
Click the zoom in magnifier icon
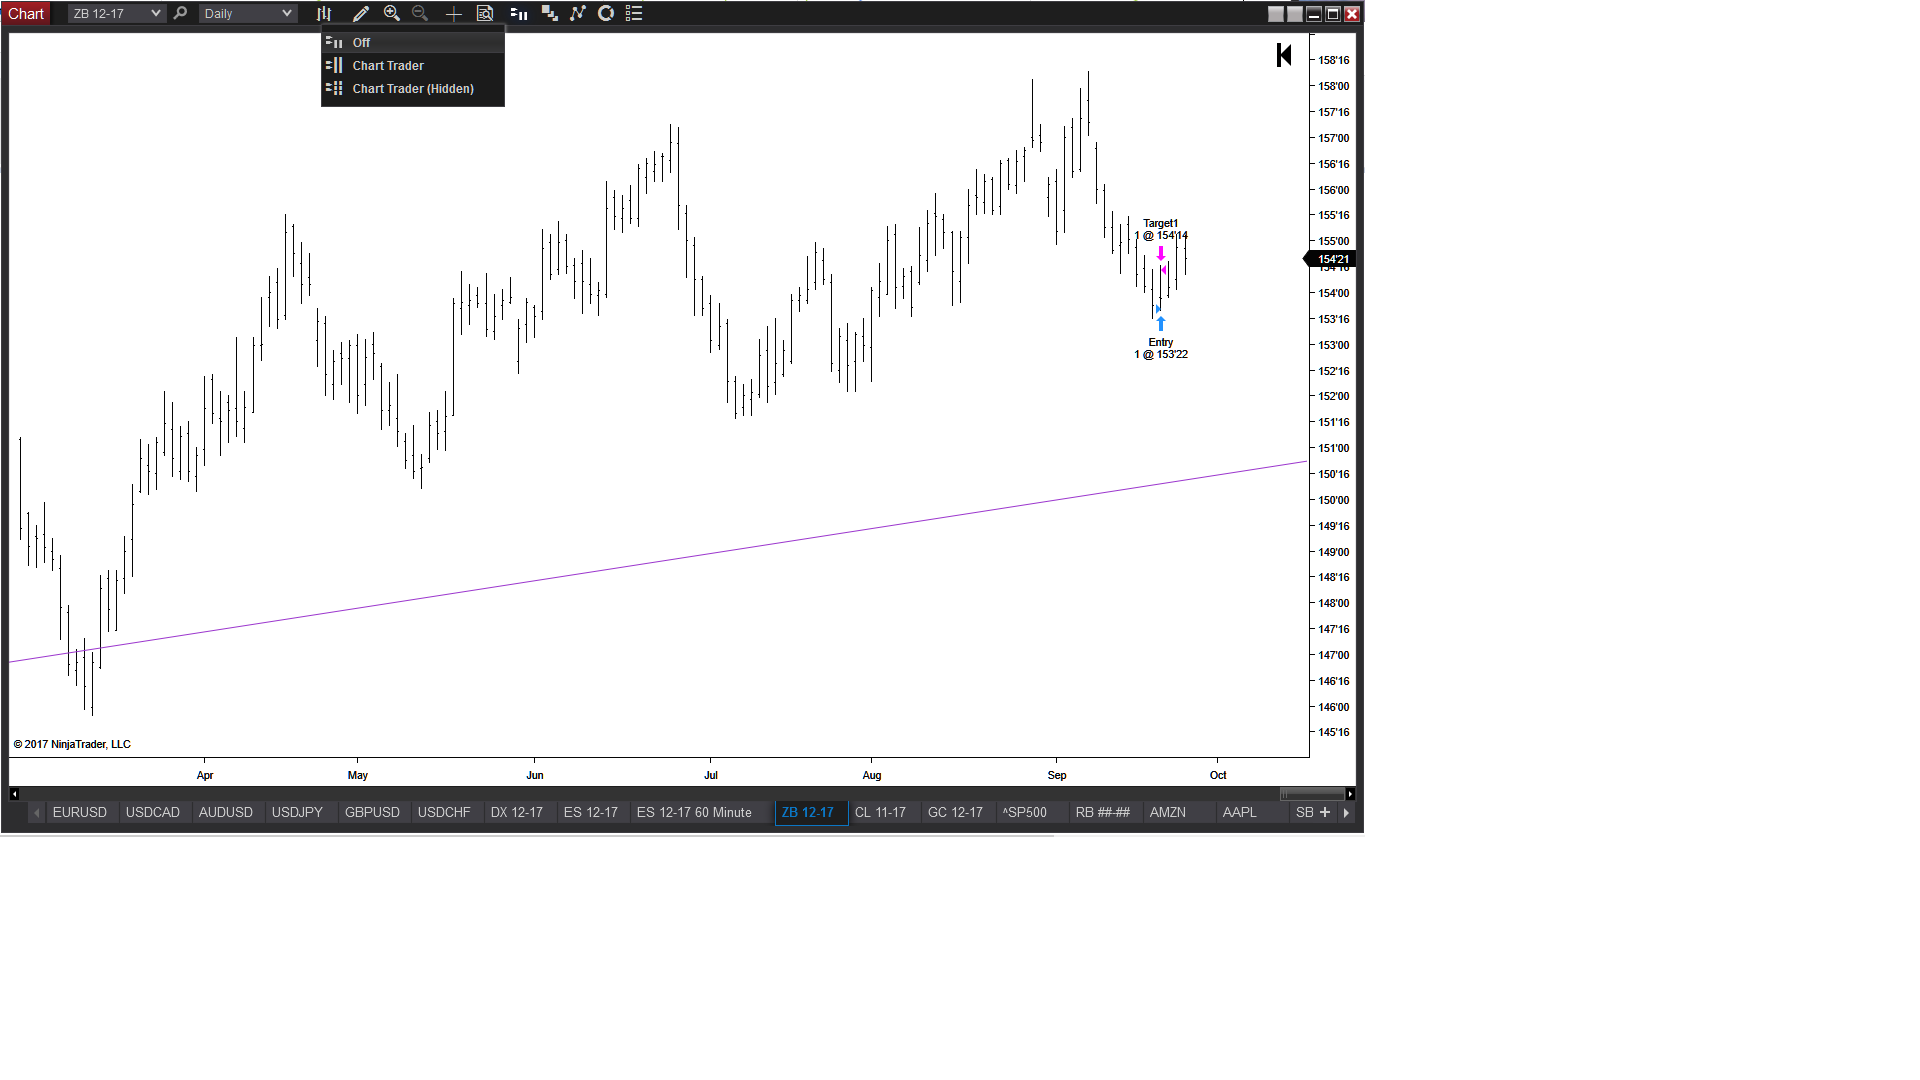(392, 14)
